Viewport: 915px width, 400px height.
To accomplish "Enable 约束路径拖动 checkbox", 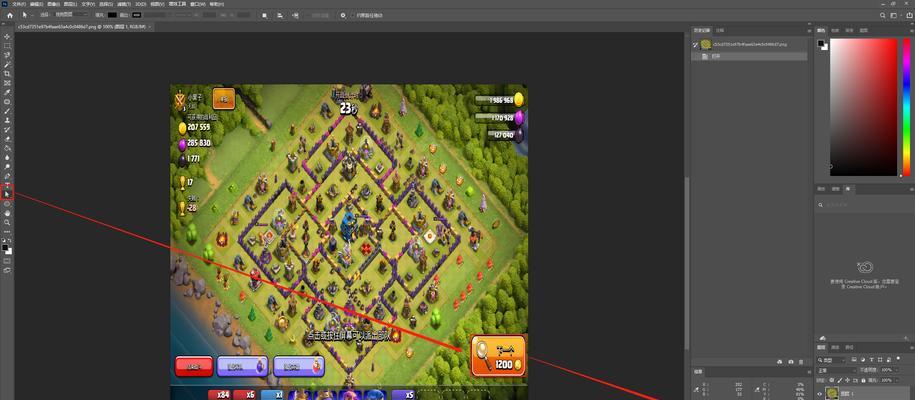I will click(352, 15).
